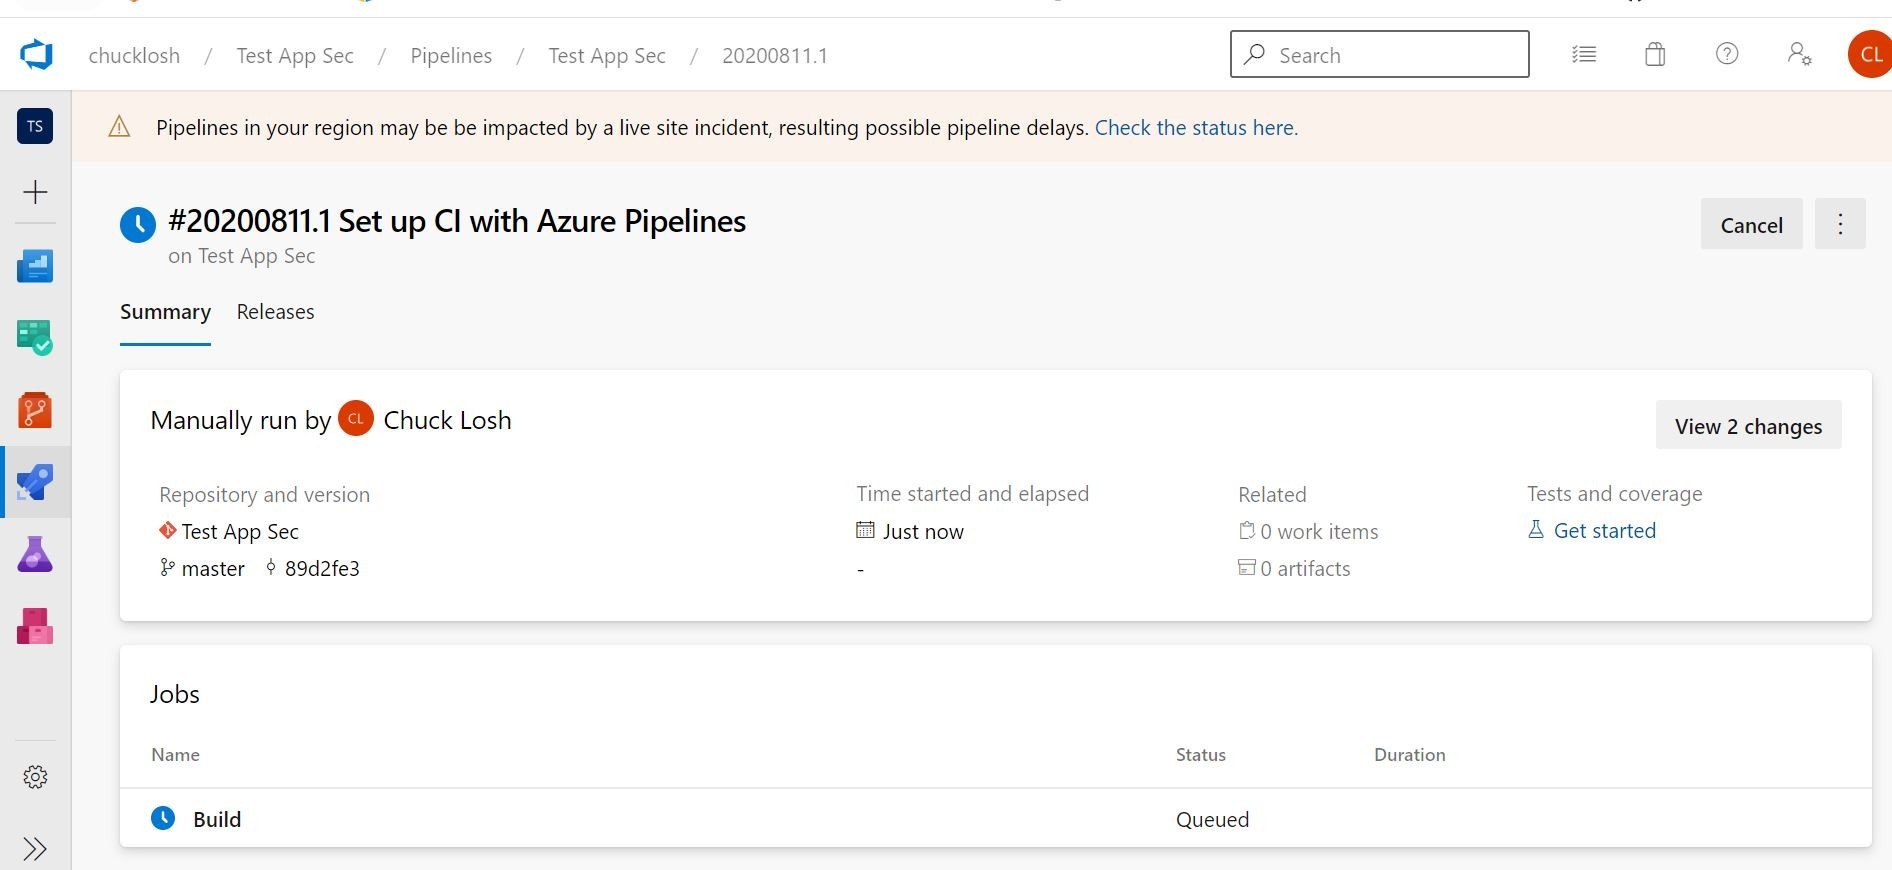Switch to the Releases tab
This screenshot has height=870, width=1892.
(x=275, y=312)
